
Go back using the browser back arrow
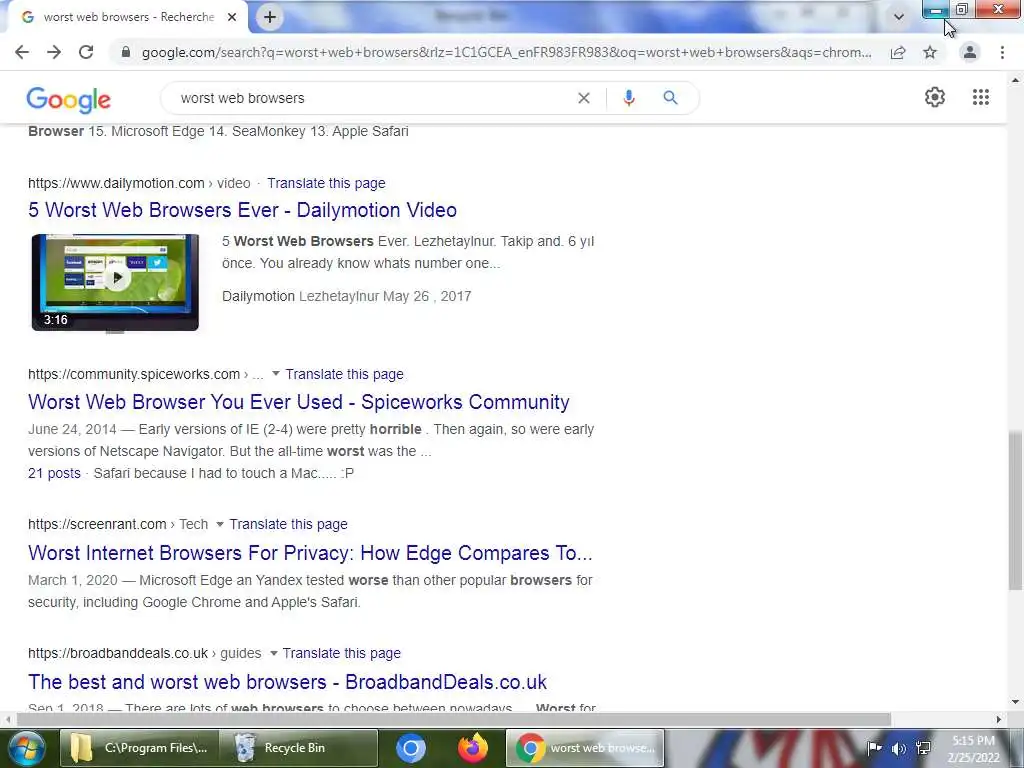pos(22,52)
